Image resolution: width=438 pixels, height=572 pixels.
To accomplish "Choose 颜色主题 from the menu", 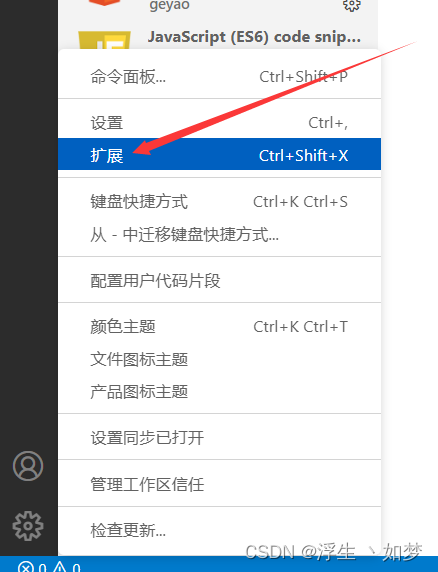I will pyautogui.click(x=219, y=326).
